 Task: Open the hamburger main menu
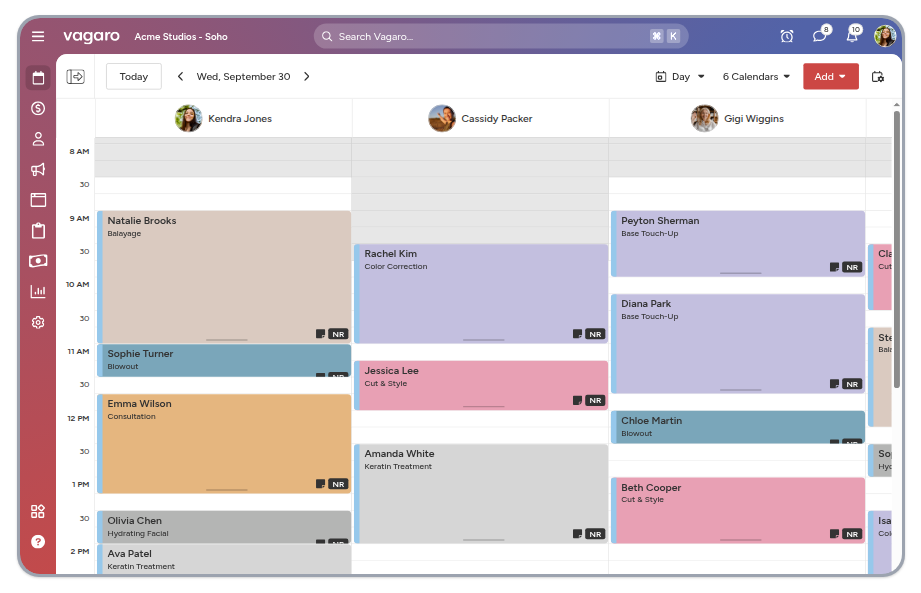38,36
